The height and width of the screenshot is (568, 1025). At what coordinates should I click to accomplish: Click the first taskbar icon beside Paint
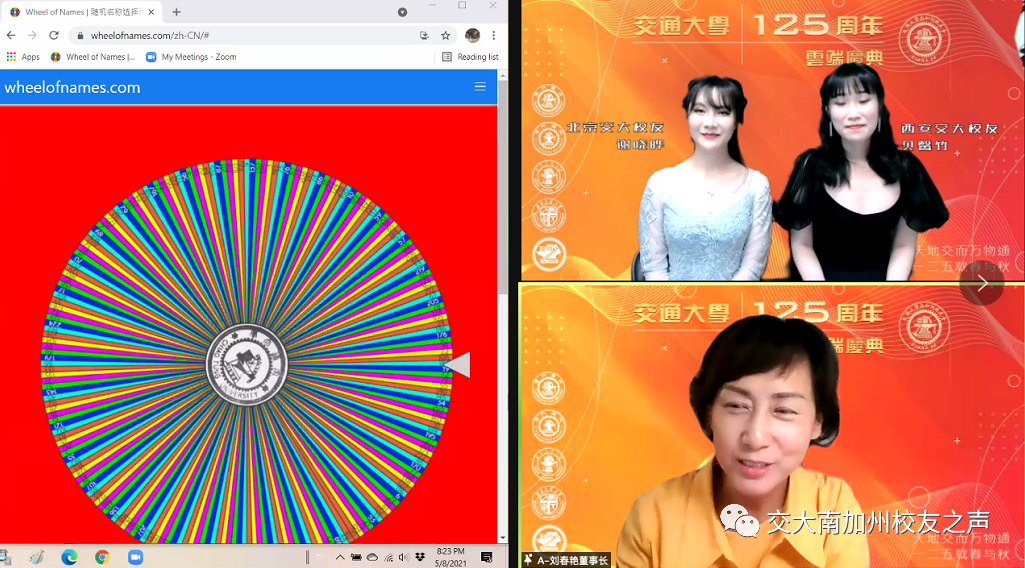(x=5, y=558)
